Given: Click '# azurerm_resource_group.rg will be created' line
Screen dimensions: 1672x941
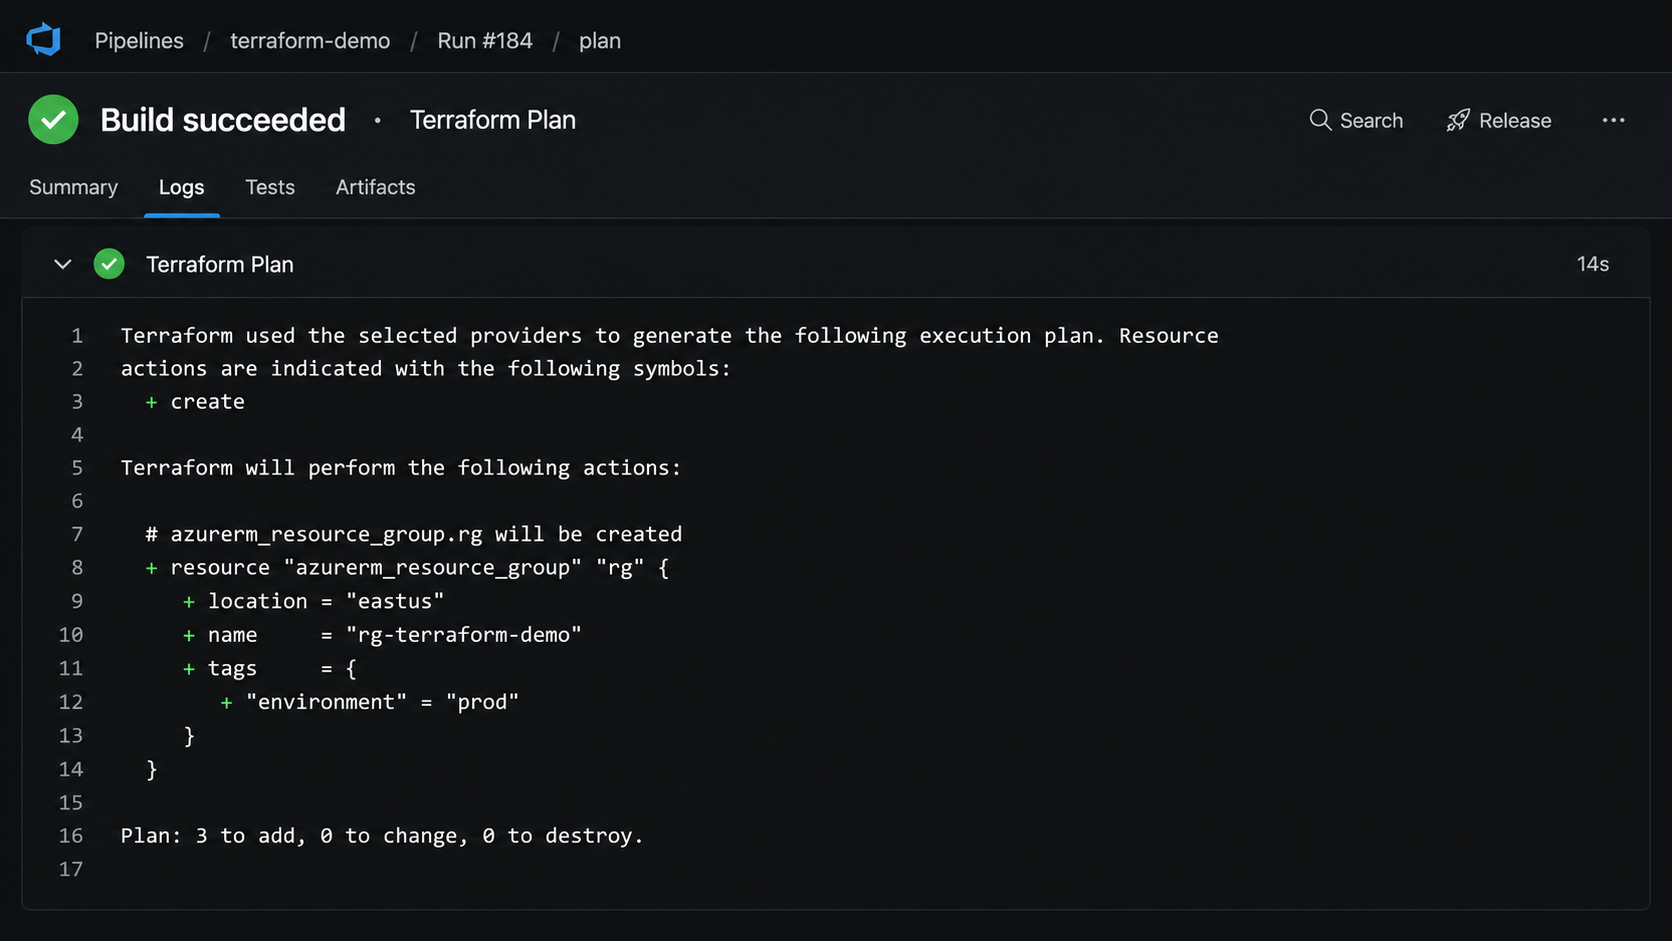Looking at the screenshot, I should coord(414,534).
